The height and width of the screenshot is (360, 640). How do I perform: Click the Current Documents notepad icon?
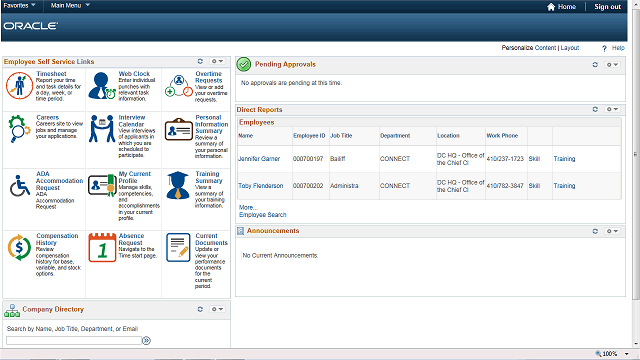coord(178,247)
